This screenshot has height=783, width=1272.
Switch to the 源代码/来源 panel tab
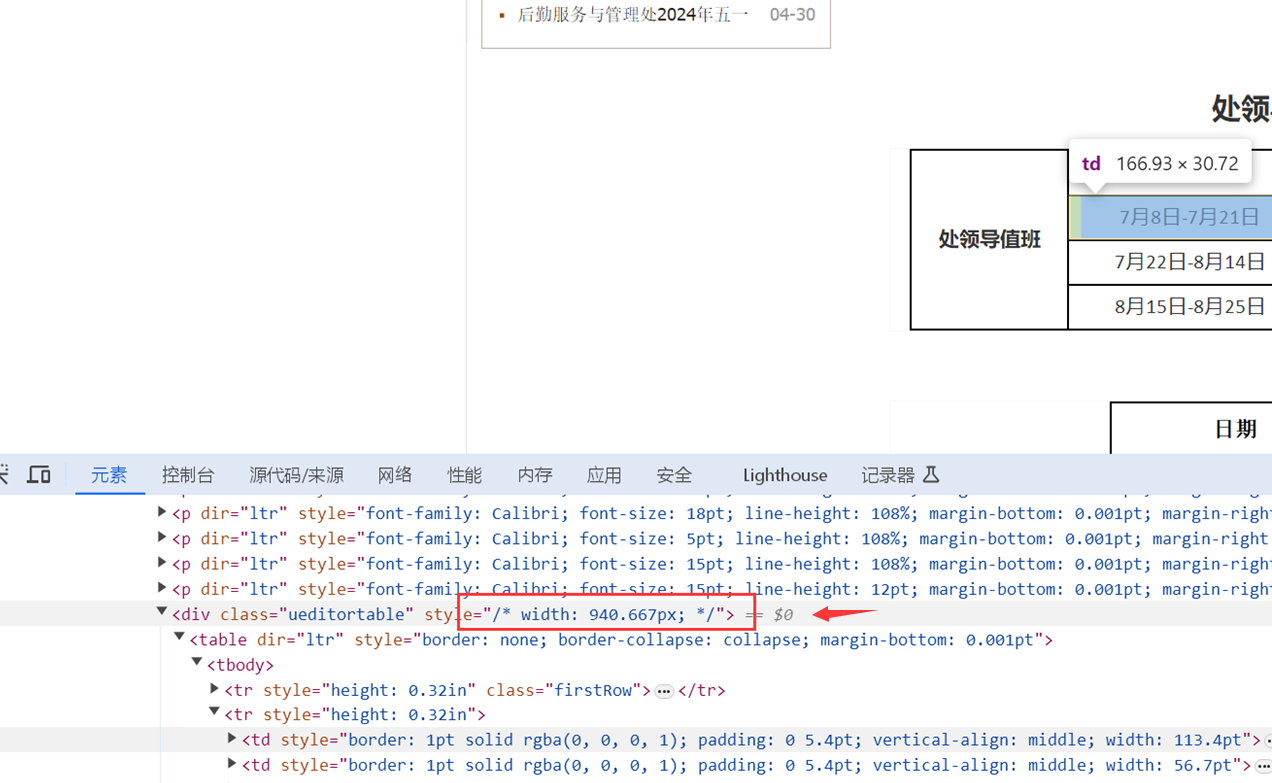(296, 475)
